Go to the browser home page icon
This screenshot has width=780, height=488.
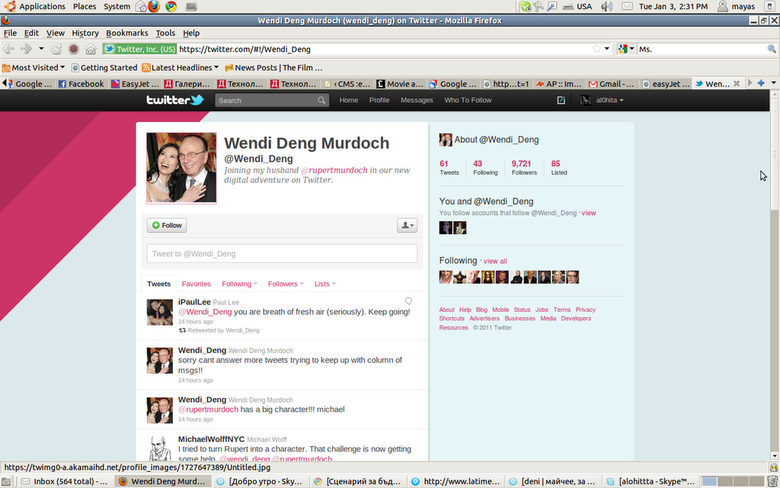pos(91,49)
